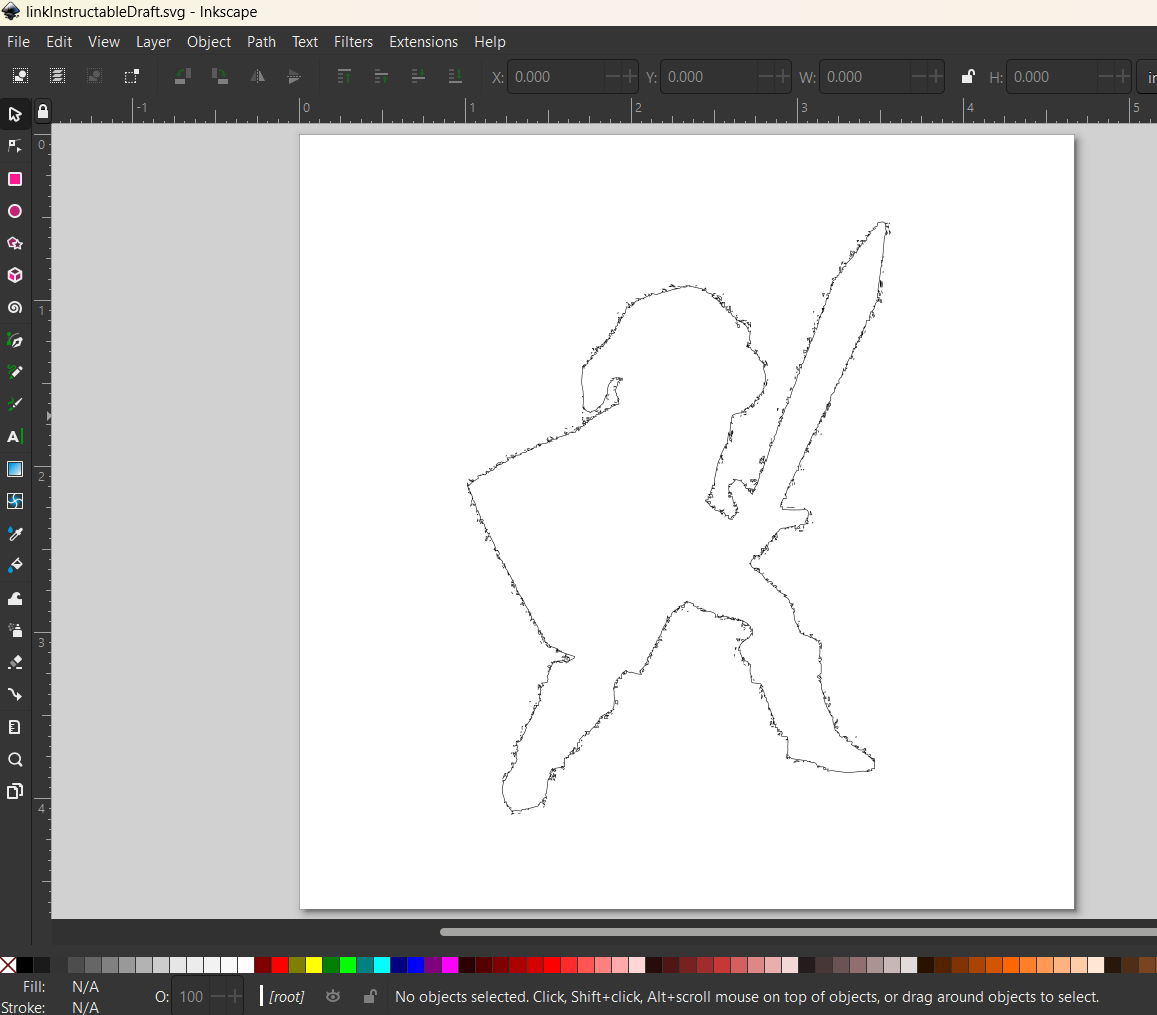Open the Spiral tool

[x=15, y=308]
